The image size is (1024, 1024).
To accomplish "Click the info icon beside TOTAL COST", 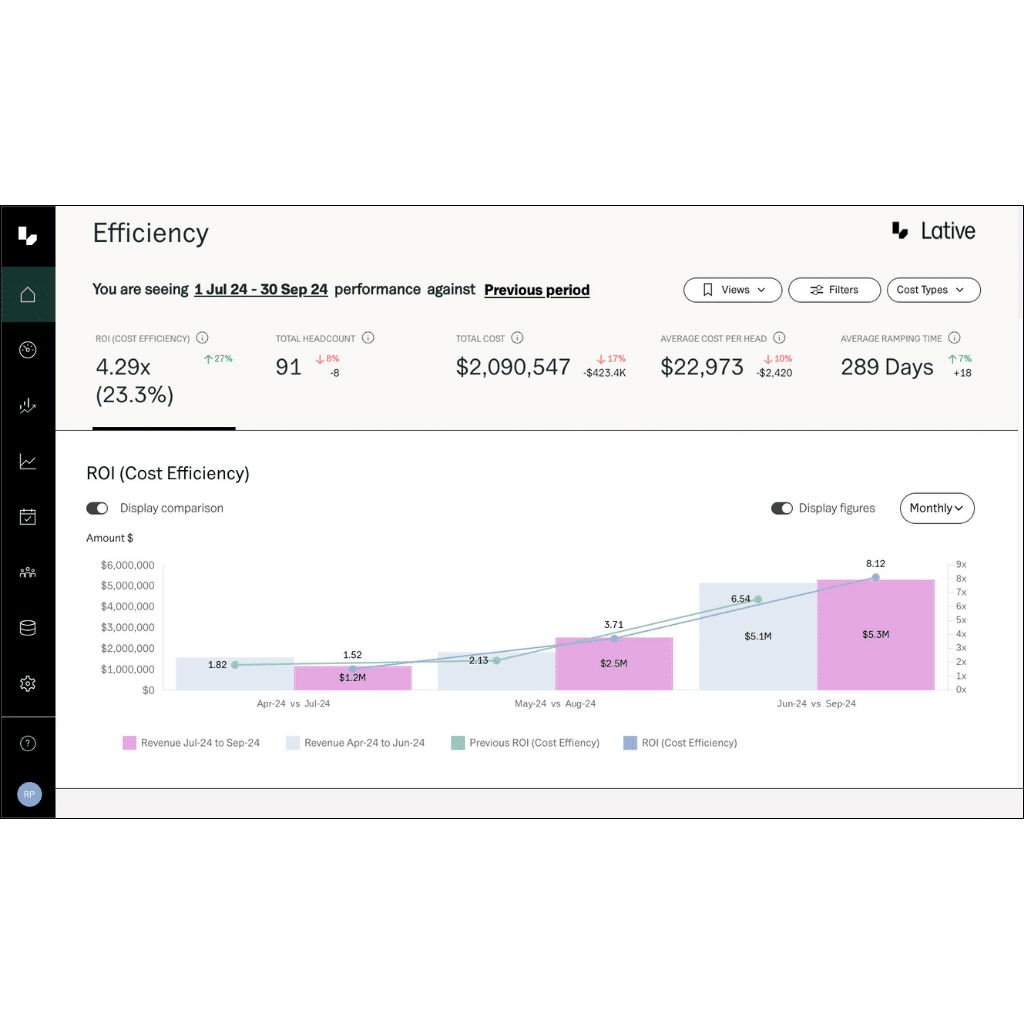I will point(517,338).
